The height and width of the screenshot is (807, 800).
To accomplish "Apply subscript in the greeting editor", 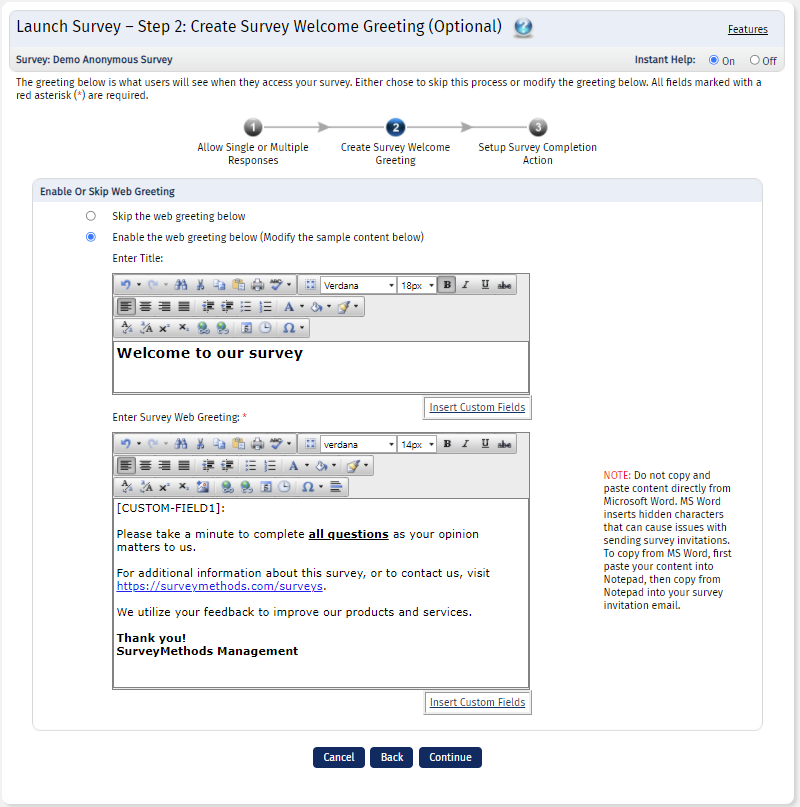I will [184, 487].
